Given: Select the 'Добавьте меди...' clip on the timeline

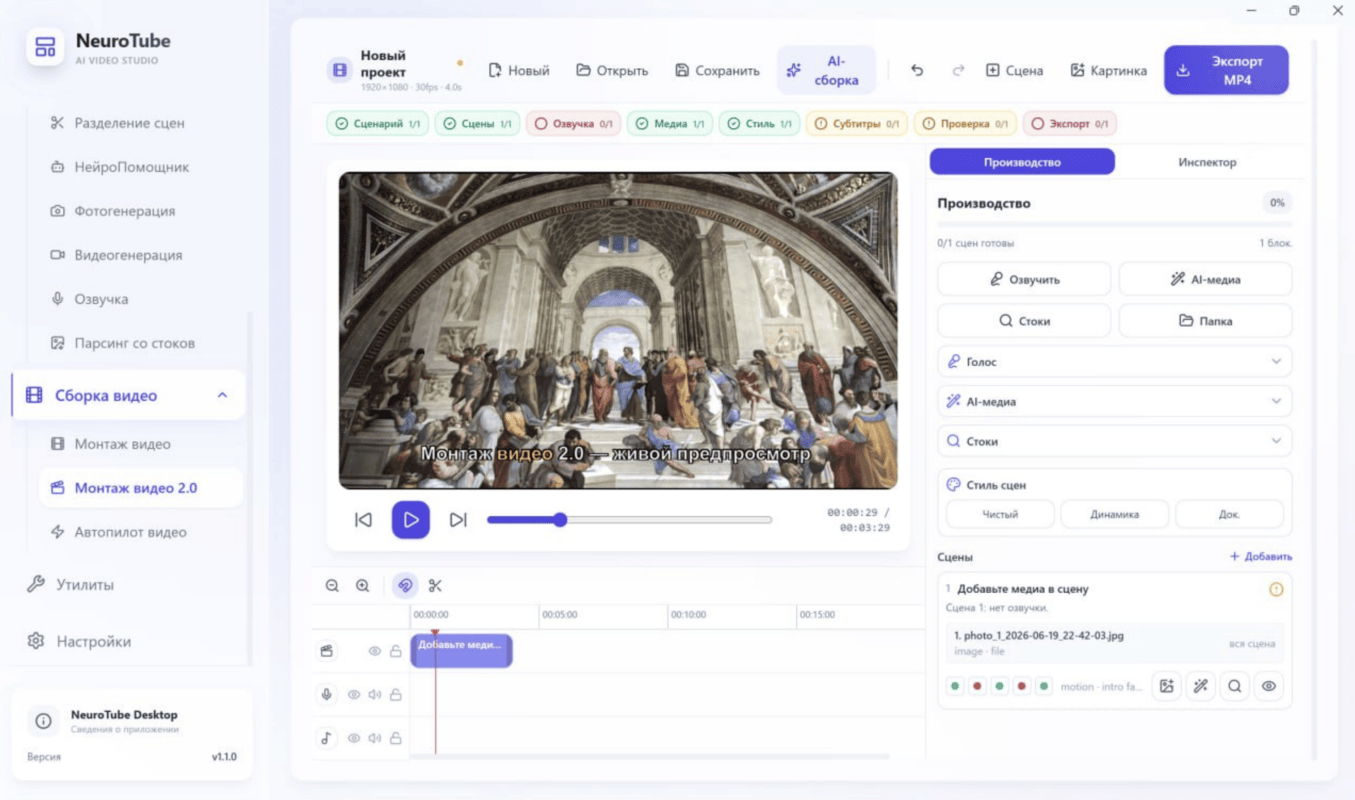Looking at the screenshot, I should (461, 650).
